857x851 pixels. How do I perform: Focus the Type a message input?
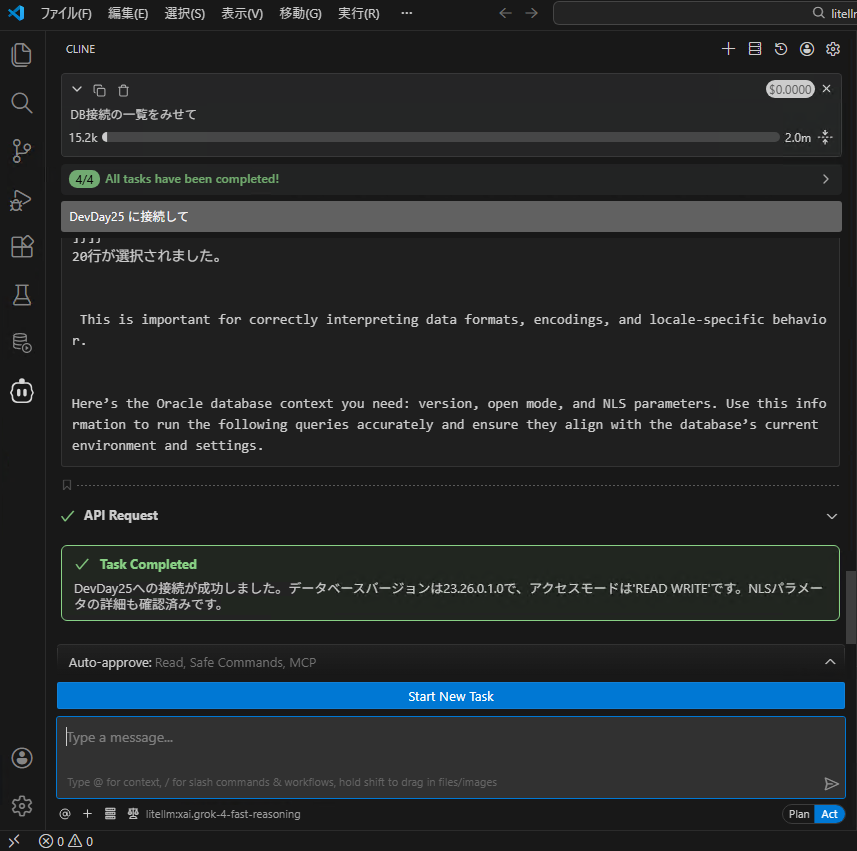click(451, 758)
